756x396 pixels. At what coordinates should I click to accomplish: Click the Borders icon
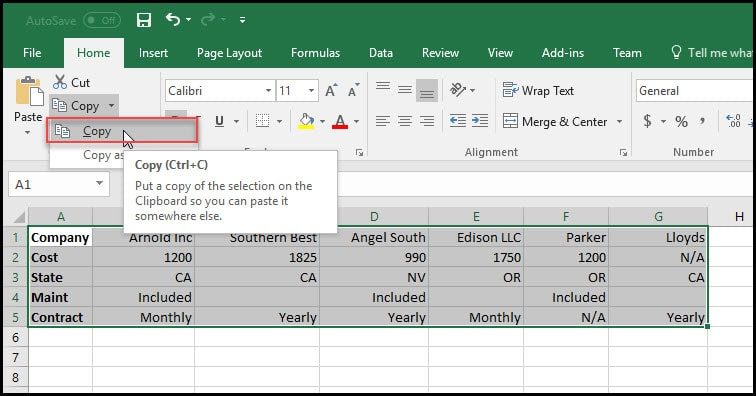click(262, 121)
